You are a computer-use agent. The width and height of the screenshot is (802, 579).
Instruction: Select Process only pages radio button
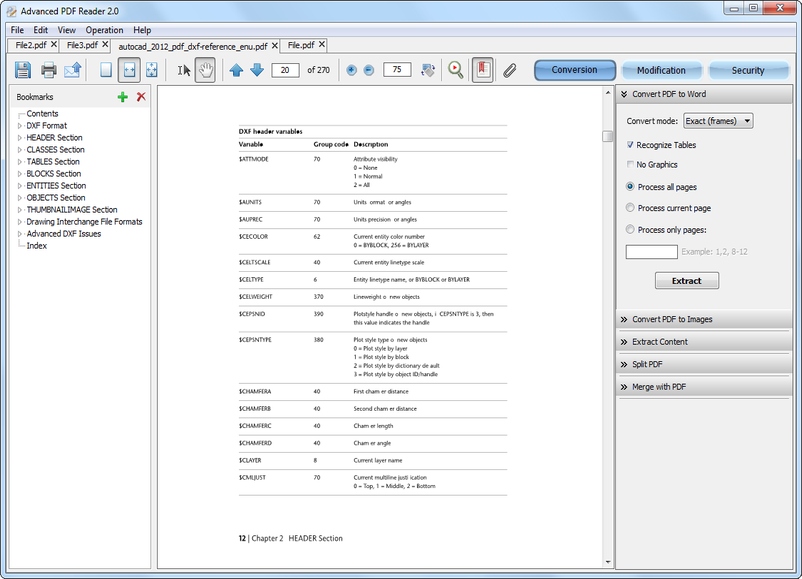coord(630,230)
